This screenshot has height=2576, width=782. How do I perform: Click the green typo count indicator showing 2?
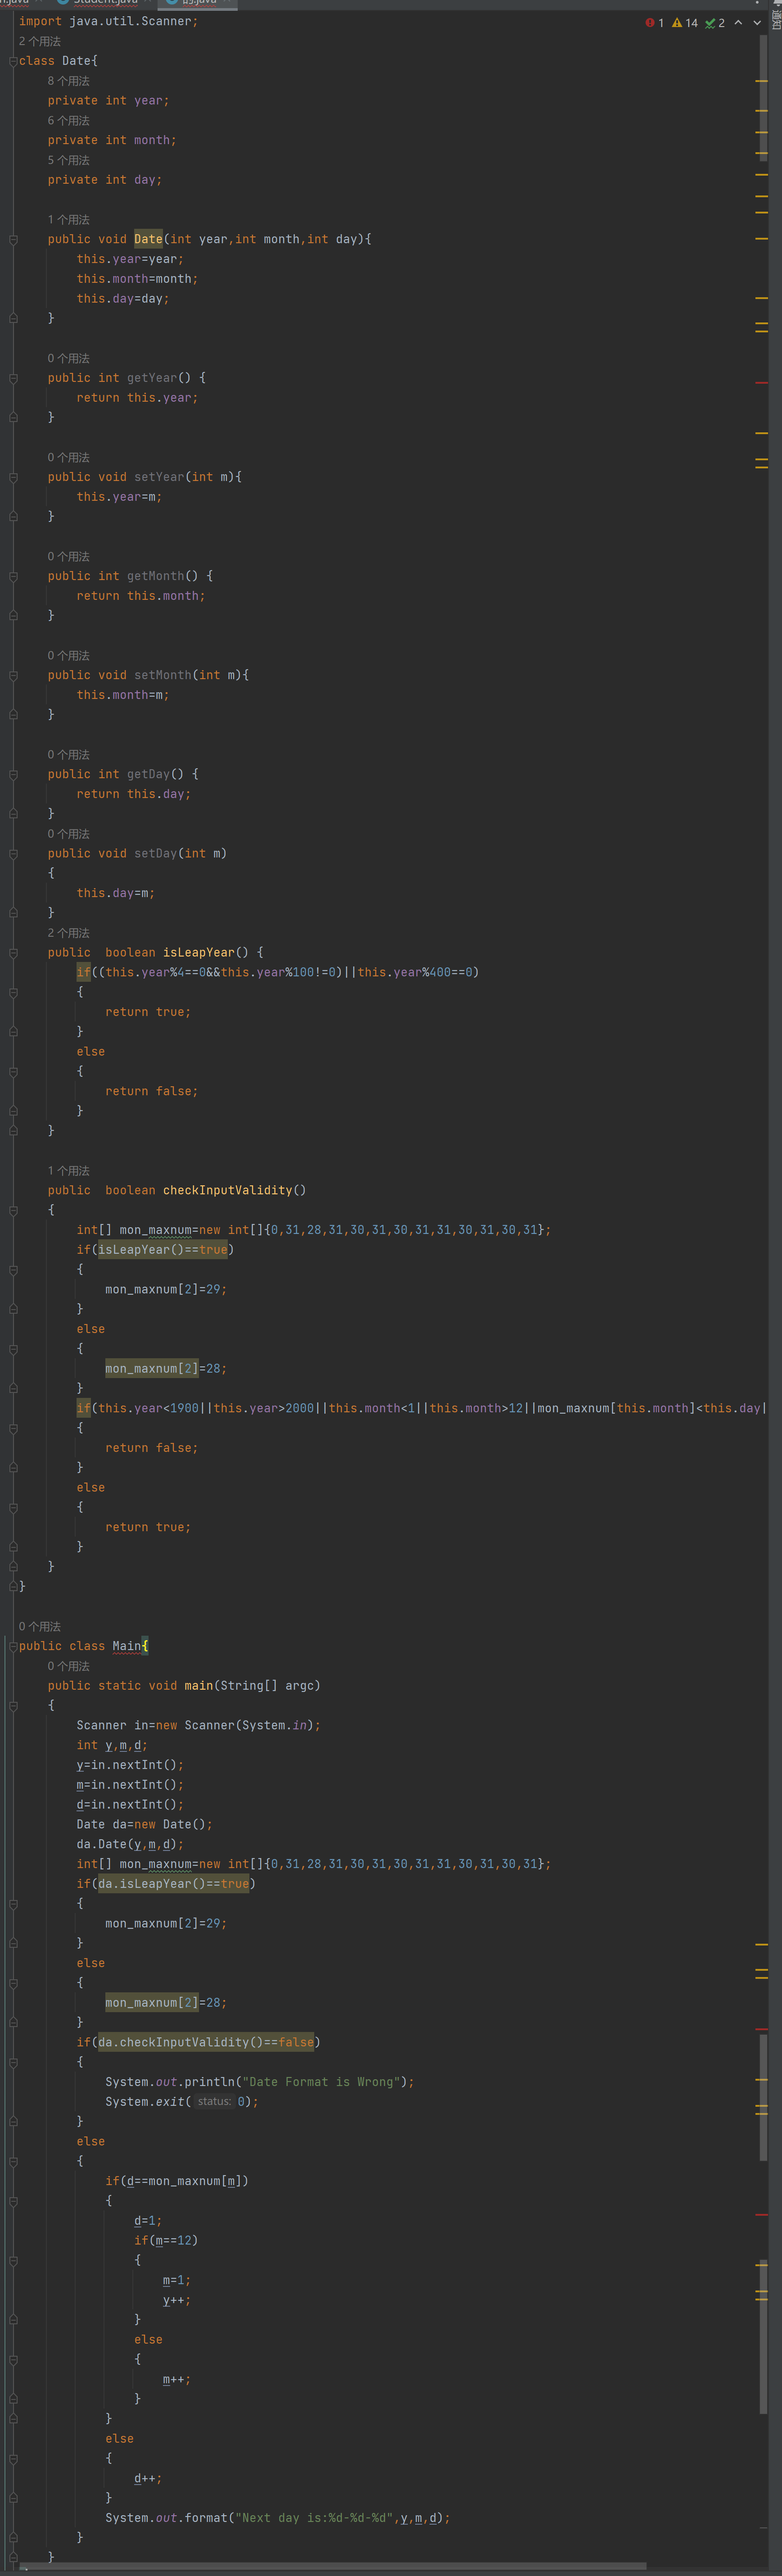tap(715, 22)
